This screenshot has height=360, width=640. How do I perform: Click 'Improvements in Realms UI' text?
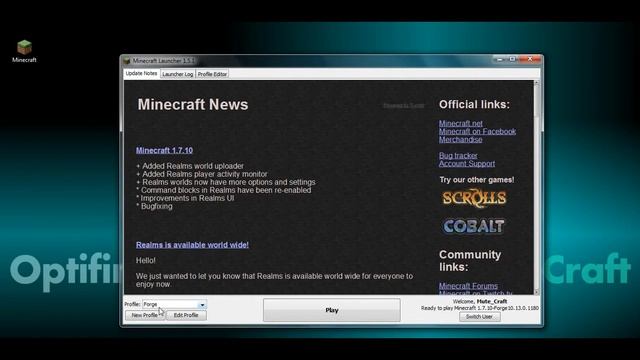click(x=187, y=198)
